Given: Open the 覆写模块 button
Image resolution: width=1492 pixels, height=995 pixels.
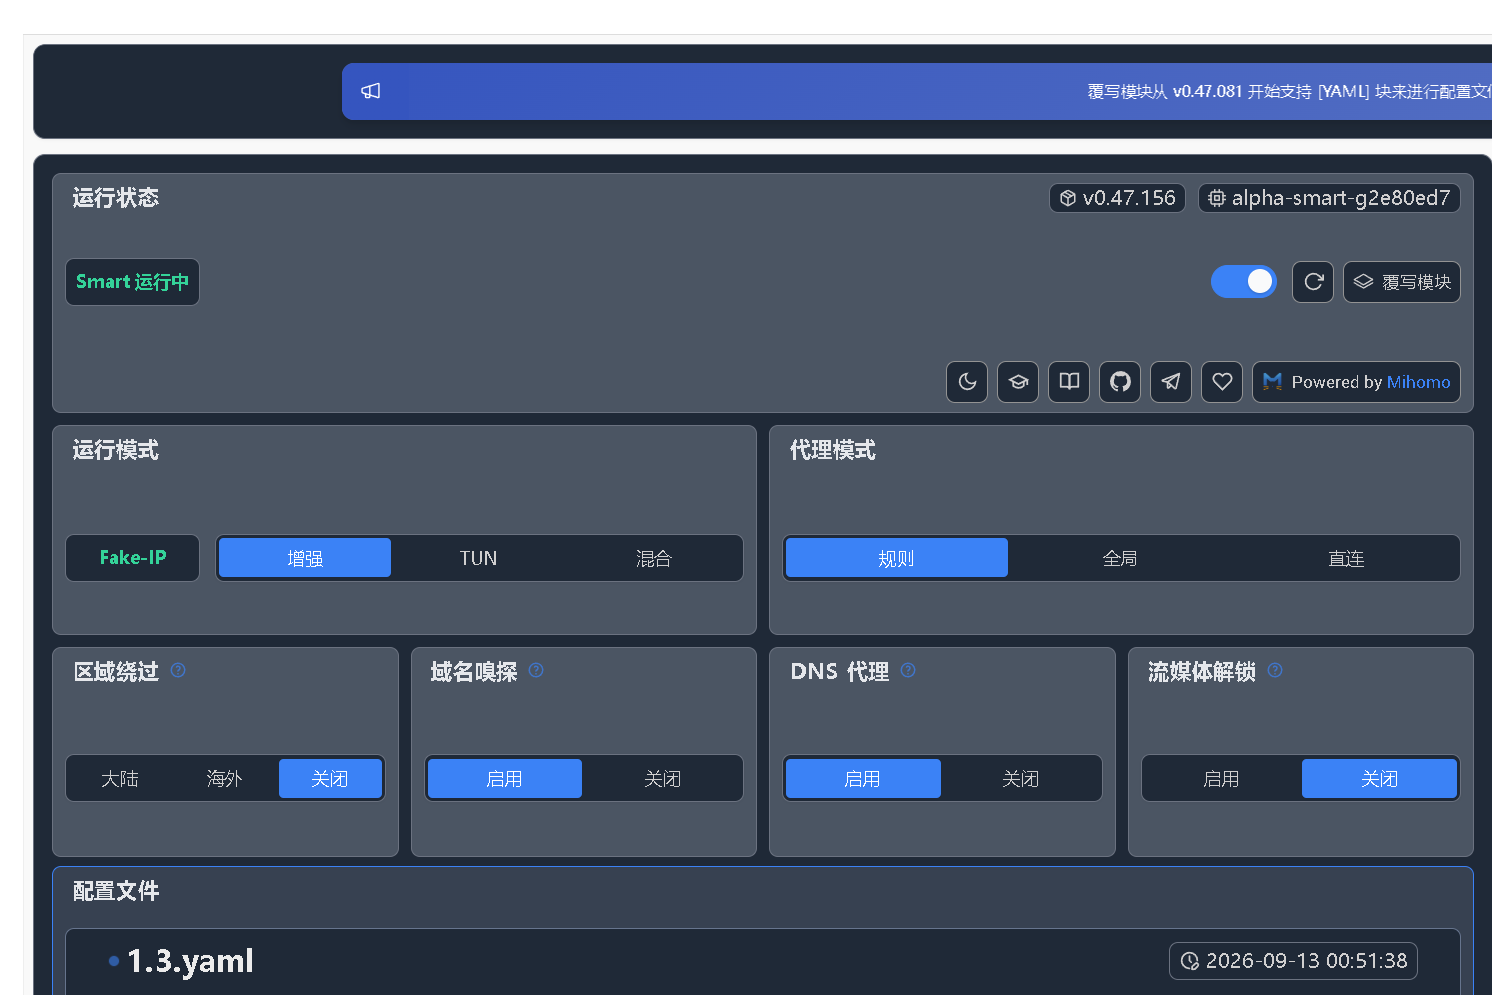Looking at the screenshot, I should 1402,282.
